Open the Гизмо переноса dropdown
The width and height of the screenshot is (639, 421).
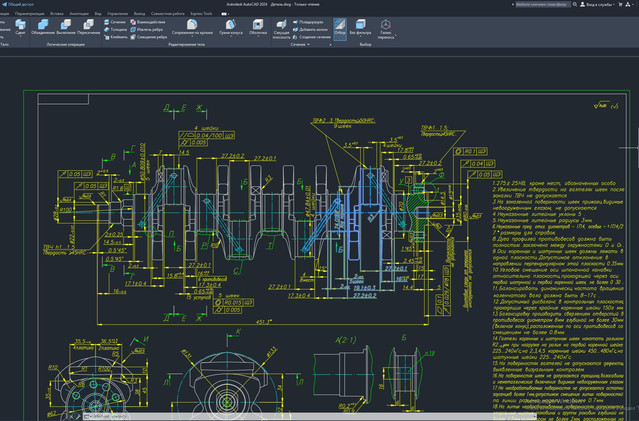tap(386, 29)
